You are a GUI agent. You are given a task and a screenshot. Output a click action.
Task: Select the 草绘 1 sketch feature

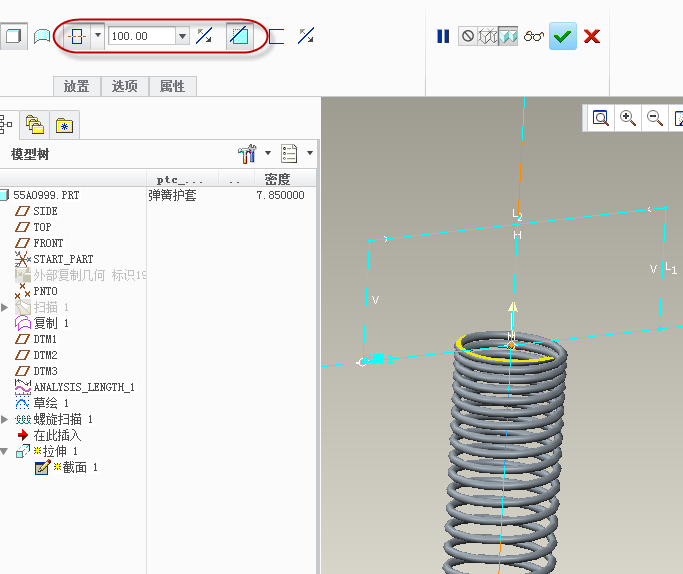click(51, 403)
